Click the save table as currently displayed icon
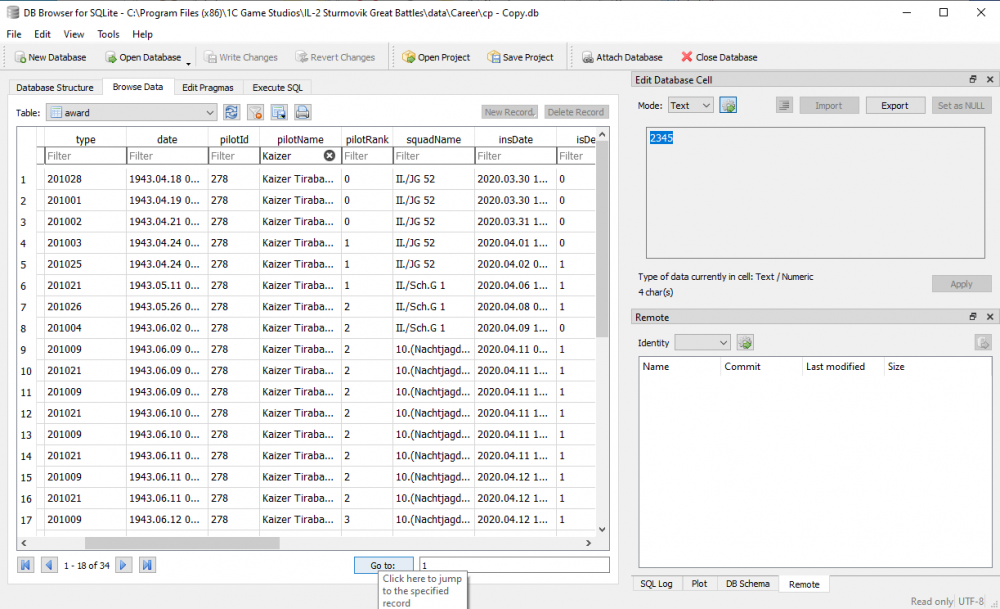The image size is (1000, 609). pos(279,113)
